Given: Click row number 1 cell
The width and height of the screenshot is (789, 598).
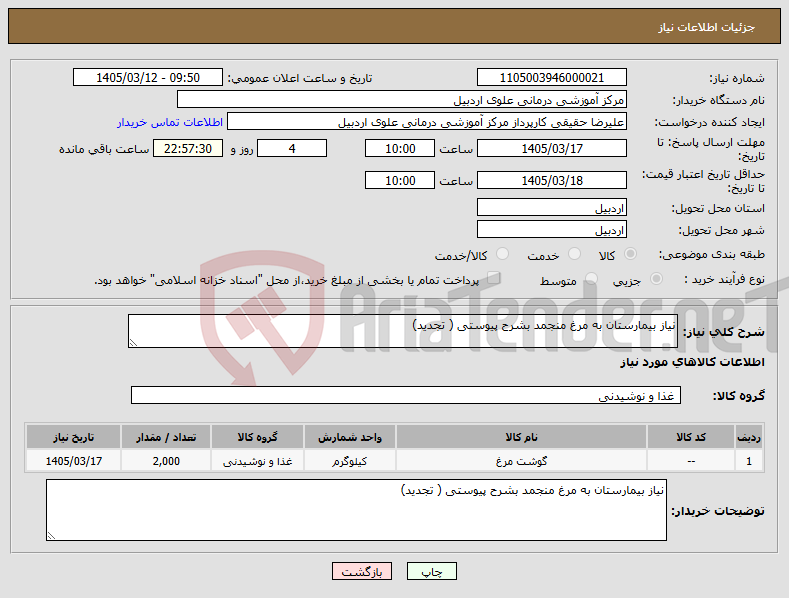Looking at the screenshot, I should click(x=749, y=461).
